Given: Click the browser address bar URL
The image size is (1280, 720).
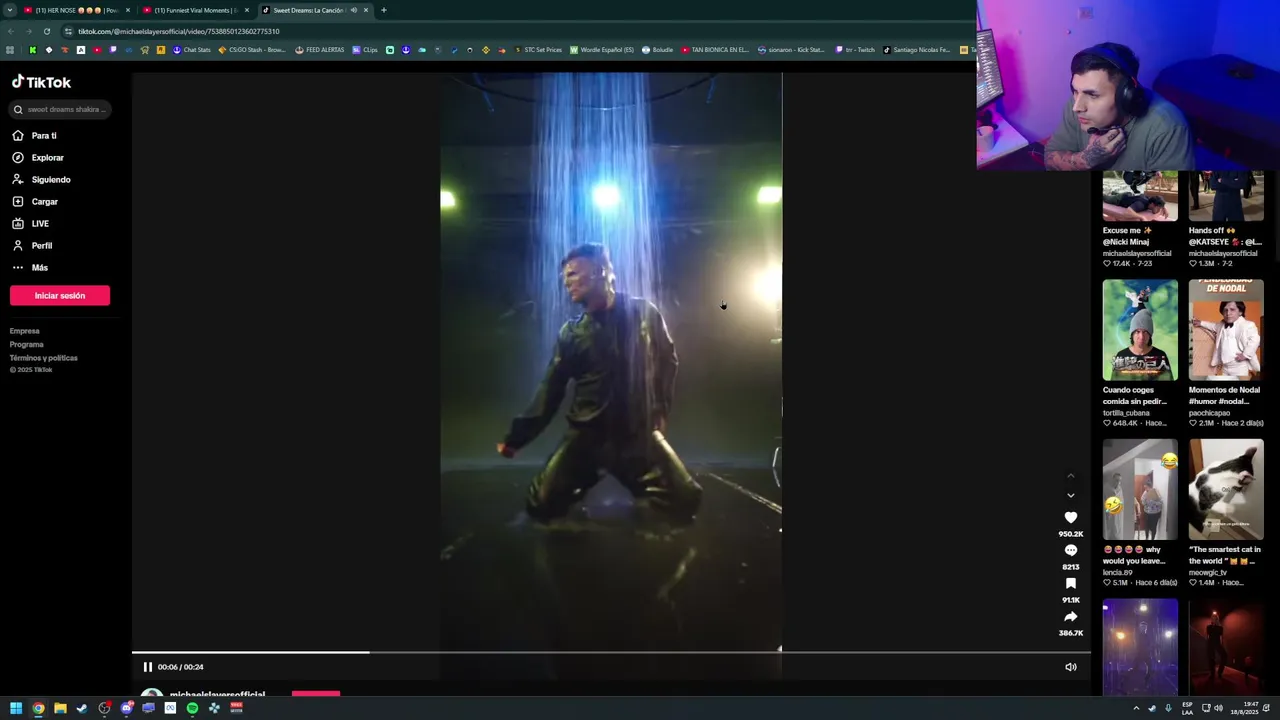Looking at the screenshot, I should (178, 31).
